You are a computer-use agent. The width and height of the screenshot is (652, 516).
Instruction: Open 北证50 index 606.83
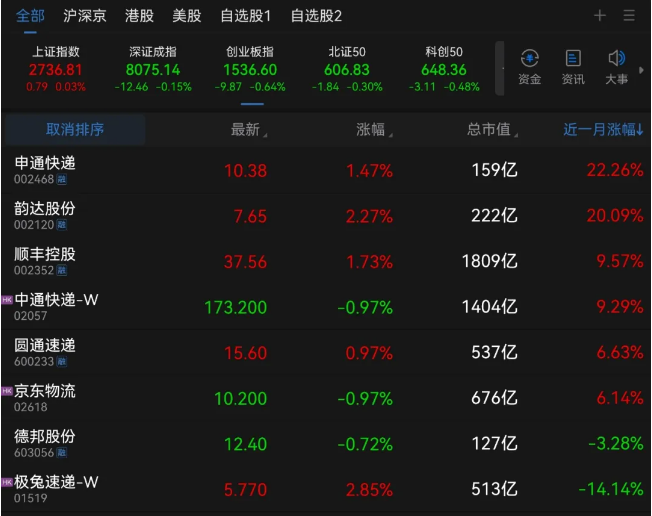click(x=347, y=69)
